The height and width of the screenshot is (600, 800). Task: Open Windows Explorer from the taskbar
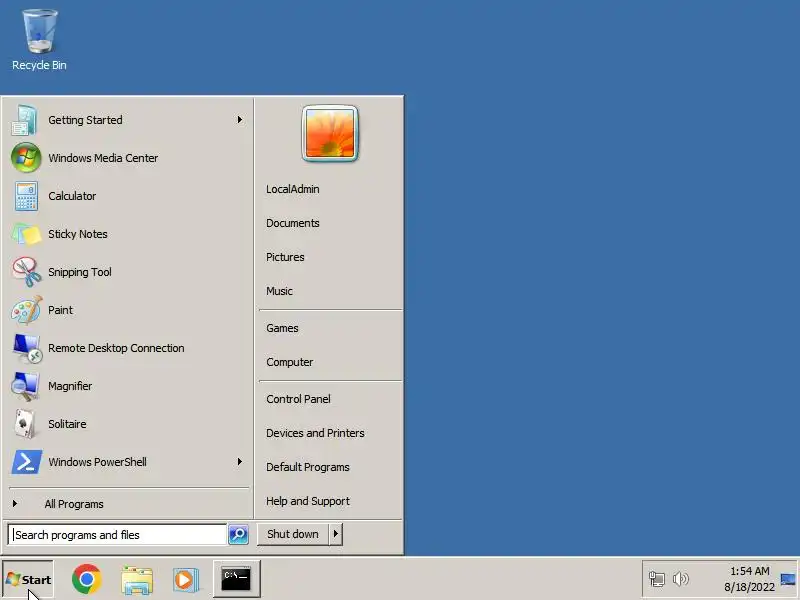point(137,580)
